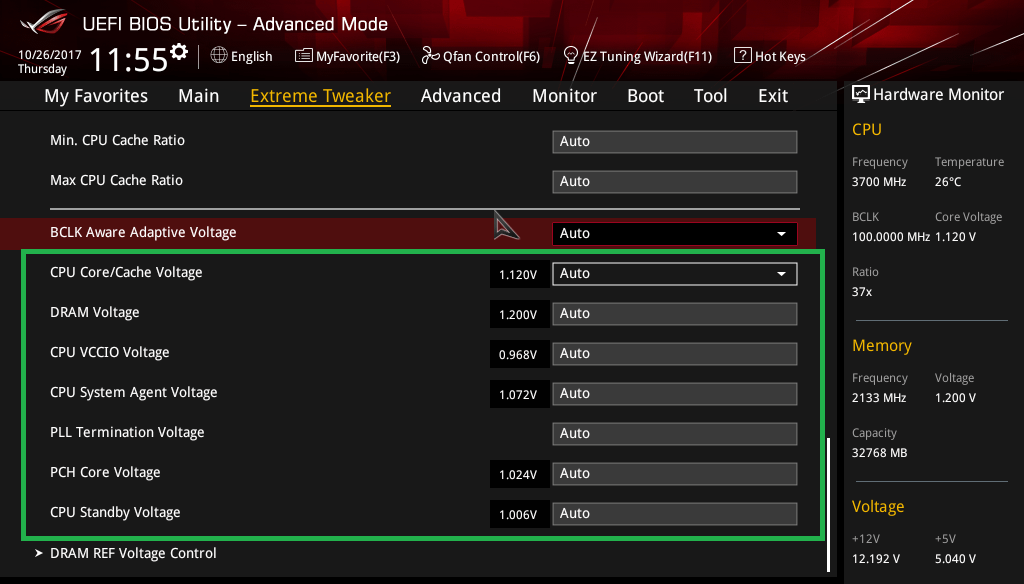Screen dimensions: 1024x584
Task: Click the globe language icon
Action: (219, 56)
